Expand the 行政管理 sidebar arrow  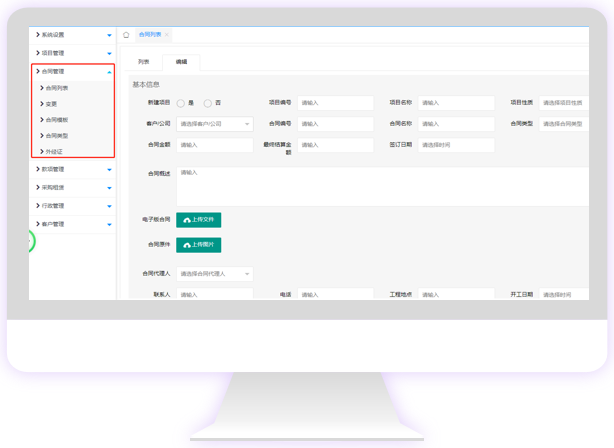109,206
